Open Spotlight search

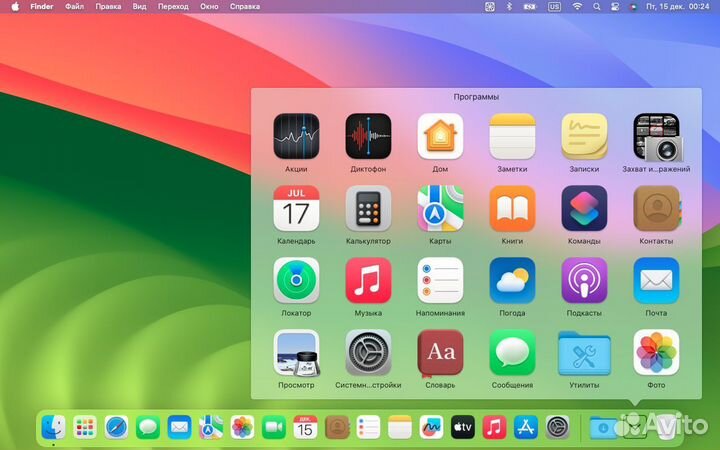pos(596,6)
